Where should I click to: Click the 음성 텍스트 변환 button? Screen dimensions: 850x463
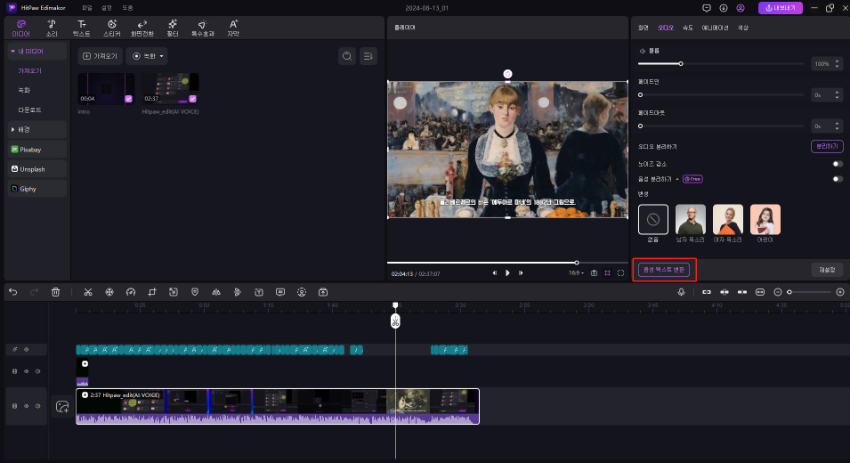[664, 269]
